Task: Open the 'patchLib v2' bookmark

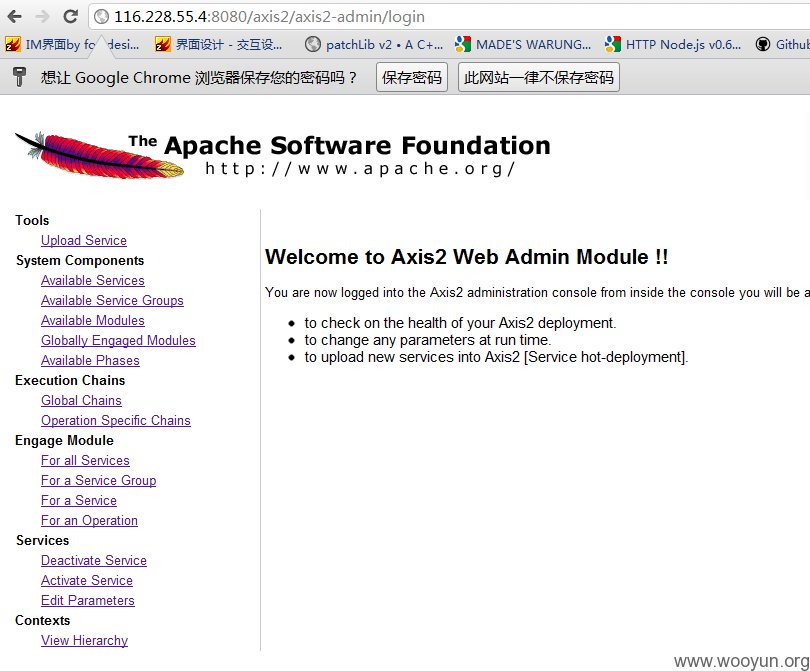Action: pyautogui.click(x=373, y=44)
